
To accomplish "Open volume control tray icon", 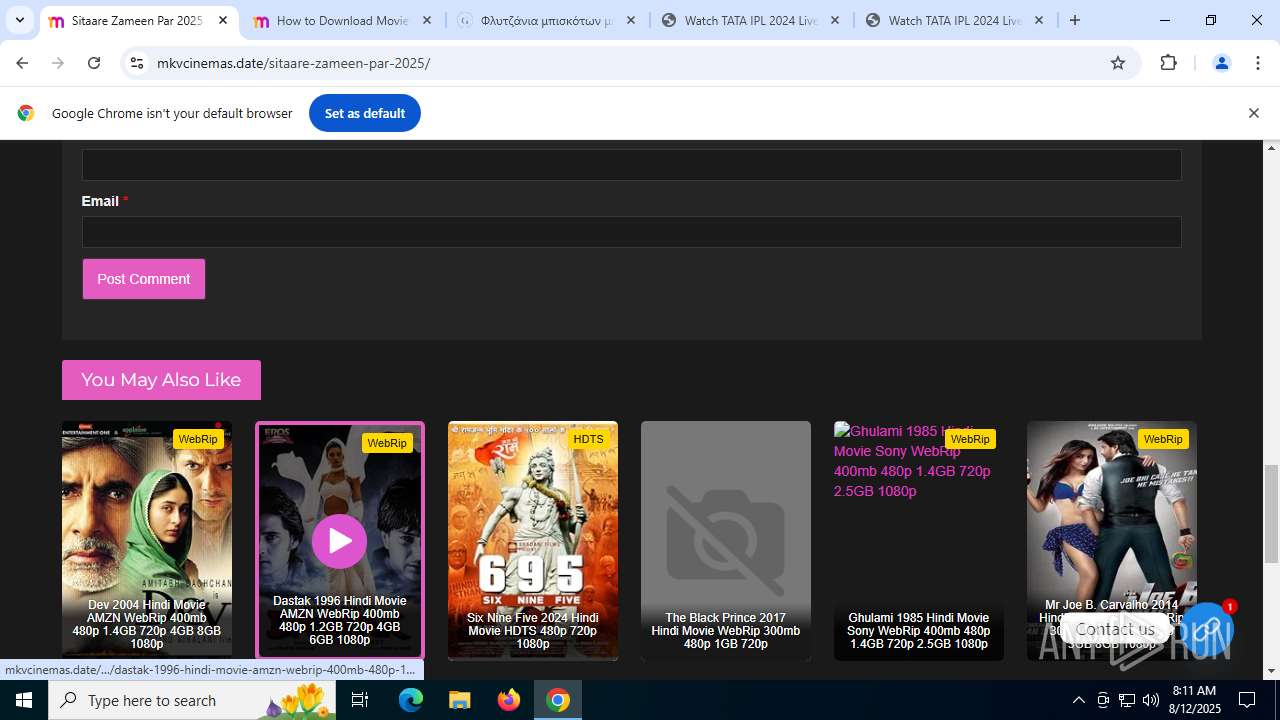I will 1151,700.
